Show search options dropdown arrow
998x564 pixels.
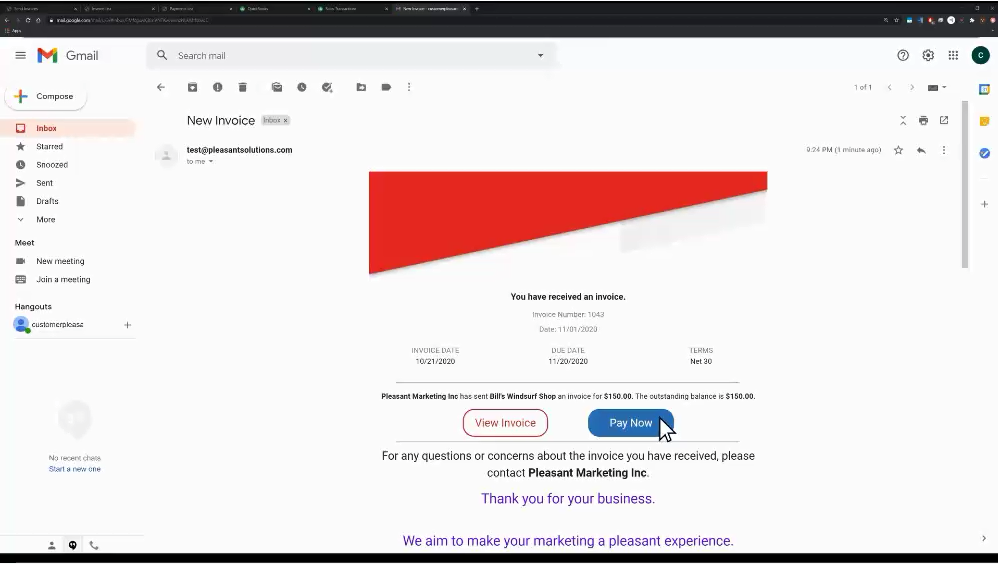tap(541, 56)
